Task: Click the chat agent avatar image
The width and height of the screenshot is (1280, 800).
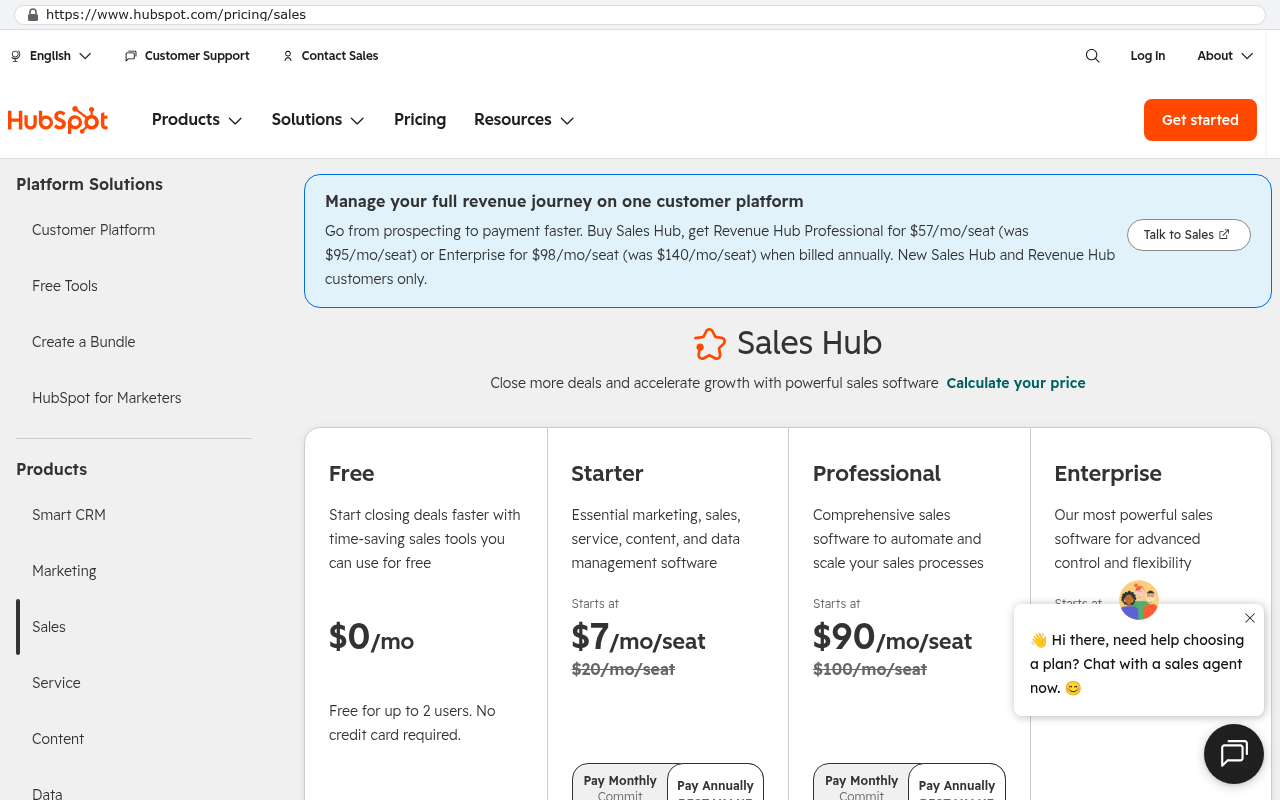Action: [1138, 600]
